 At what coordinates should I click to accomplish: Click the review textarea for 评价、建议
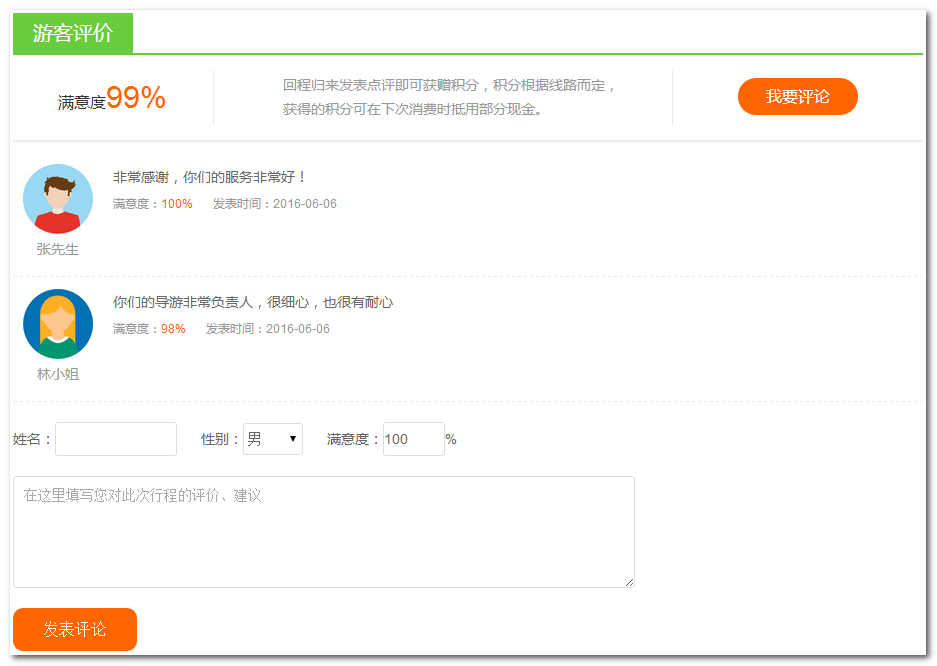(324, 532)
